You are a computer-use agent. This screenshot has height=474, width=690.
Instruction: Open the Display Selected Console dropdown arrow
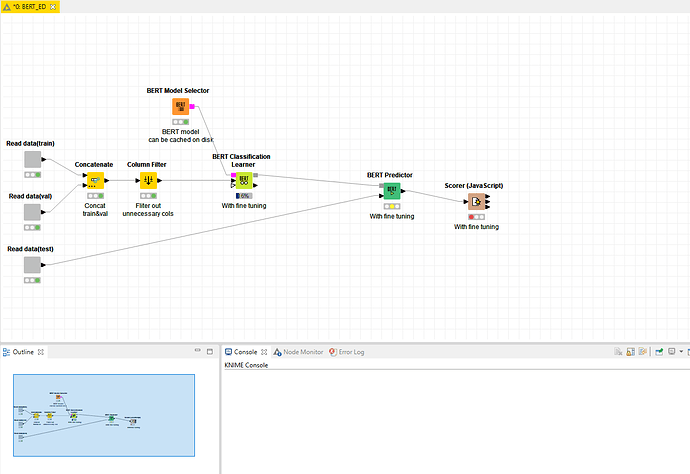coord(681,352)
